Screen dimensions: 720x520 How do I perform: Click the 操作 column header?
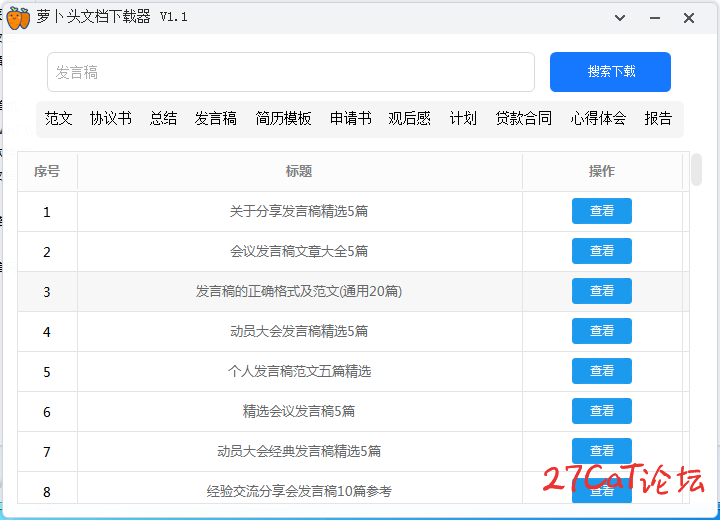point(602,171)
